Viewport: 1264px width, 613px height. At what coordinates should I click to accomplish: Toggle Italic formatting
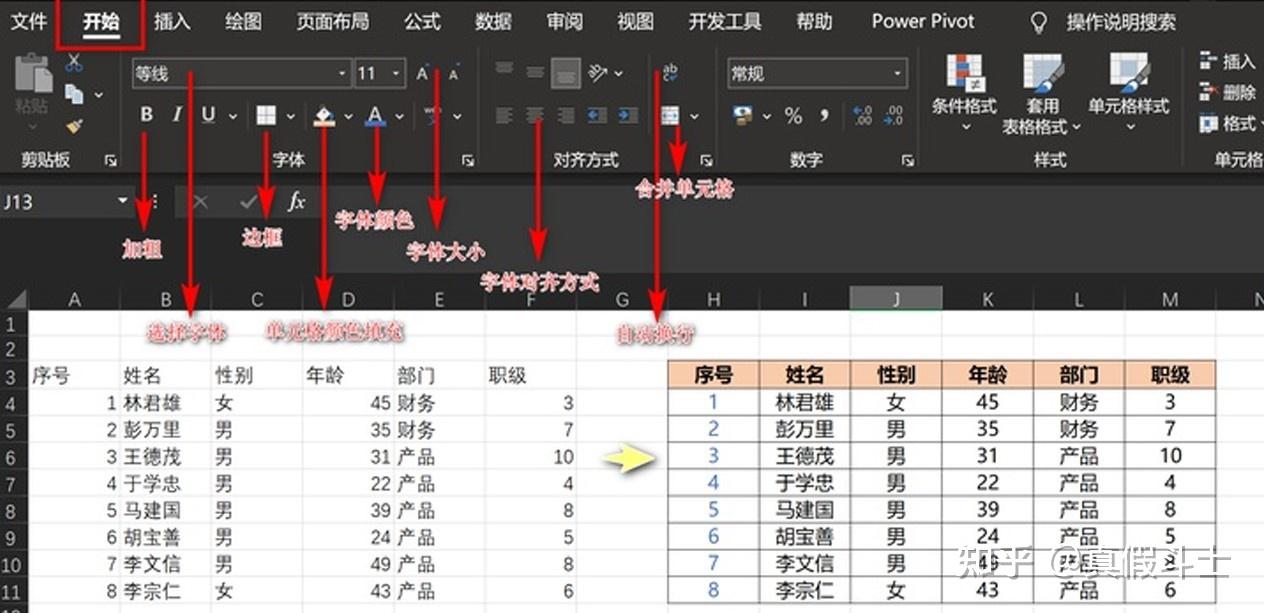(177, 115)
